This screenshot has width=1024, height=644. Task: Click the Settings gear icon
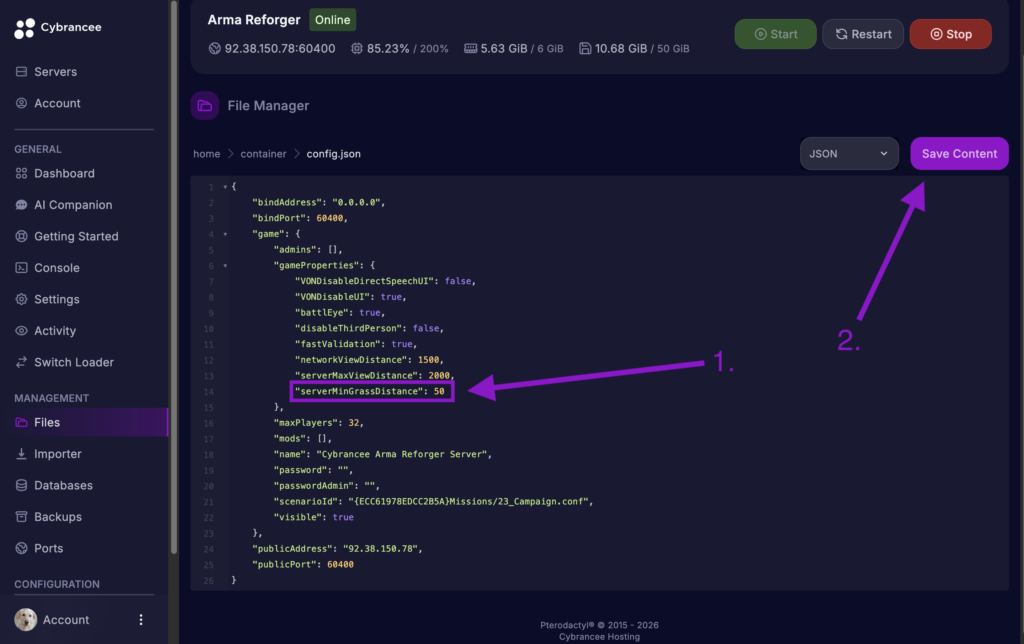(22, 299)
